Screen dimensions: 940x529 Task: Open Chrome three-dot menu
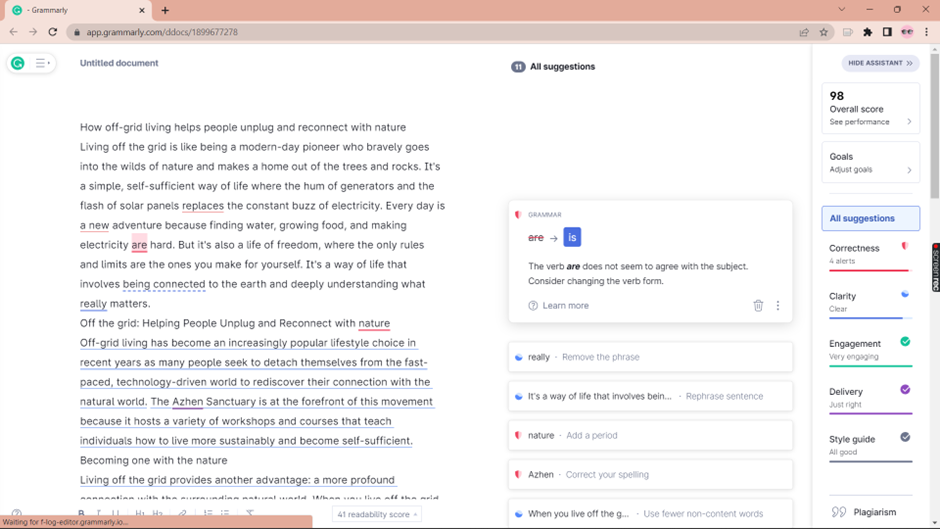[926, 32]
